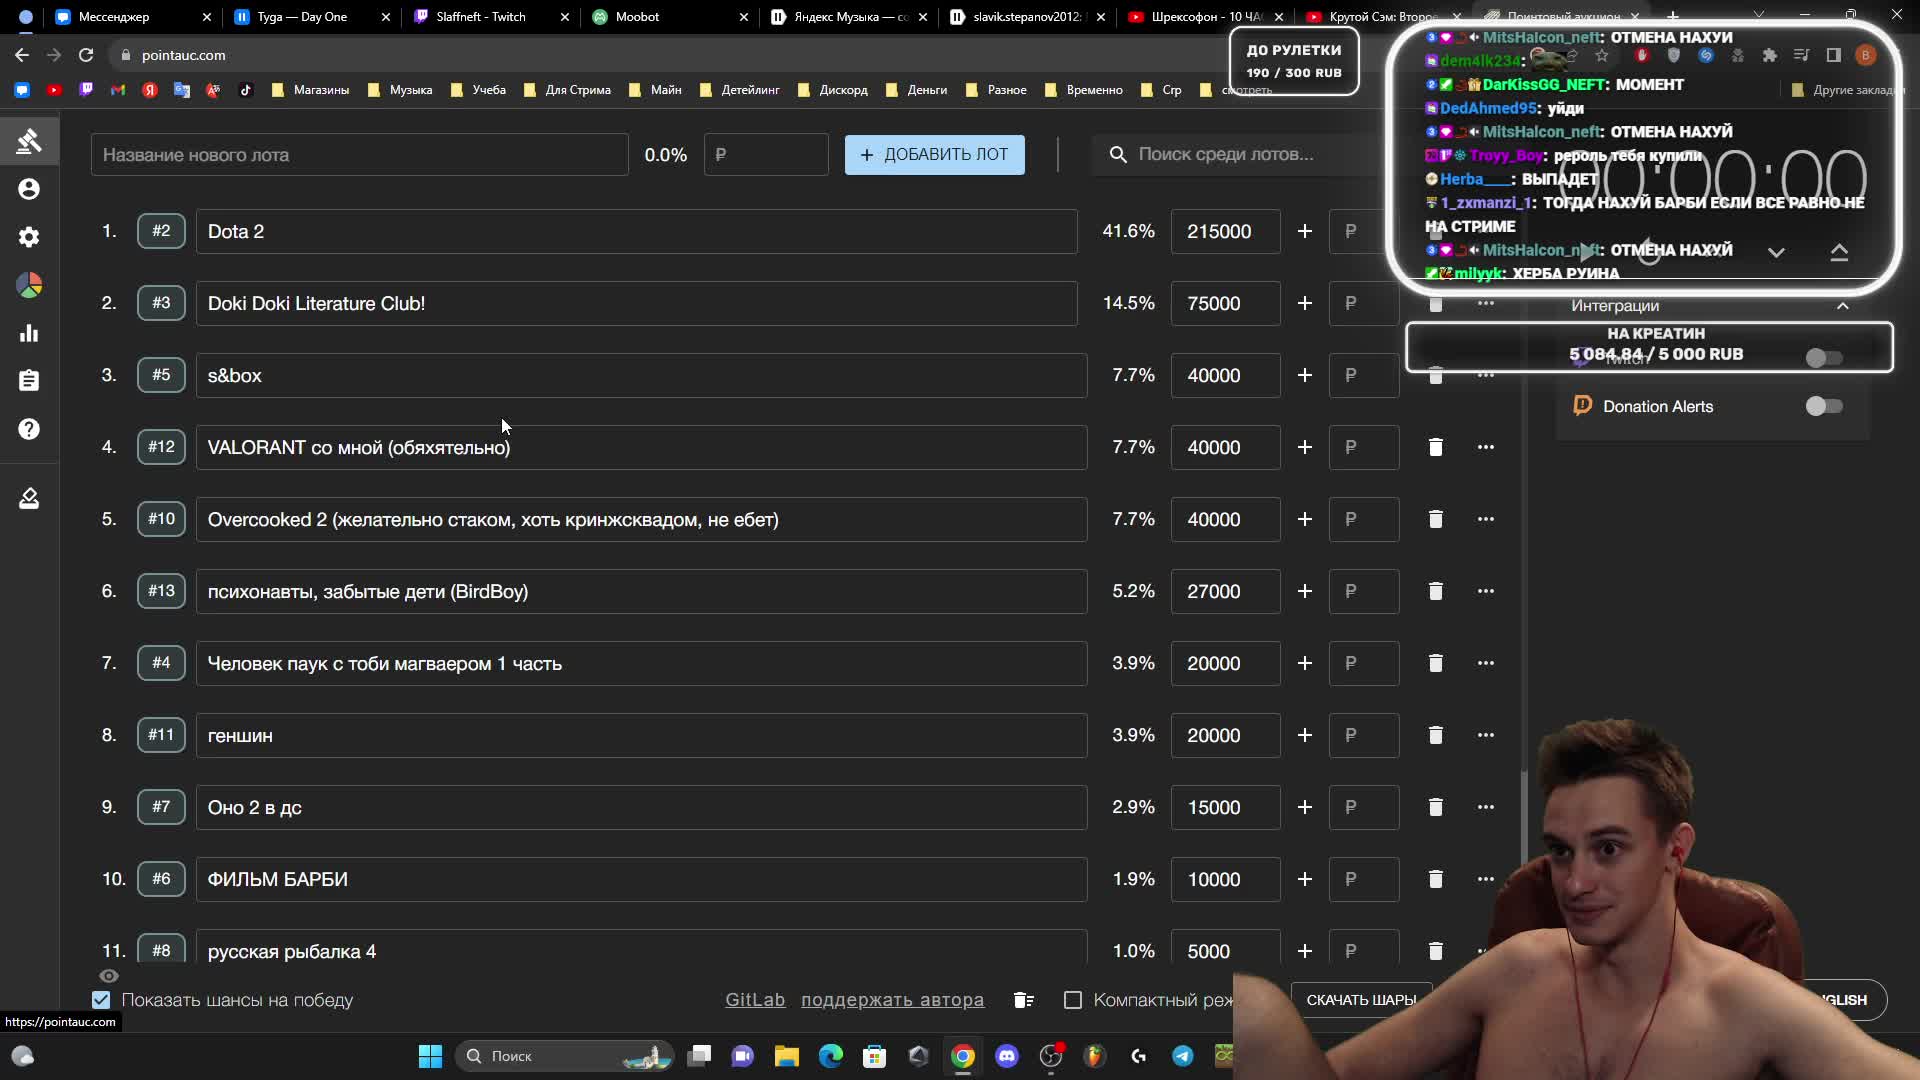Reload the browser page
Screen dimensions: 1920x1080
point(86,55)
